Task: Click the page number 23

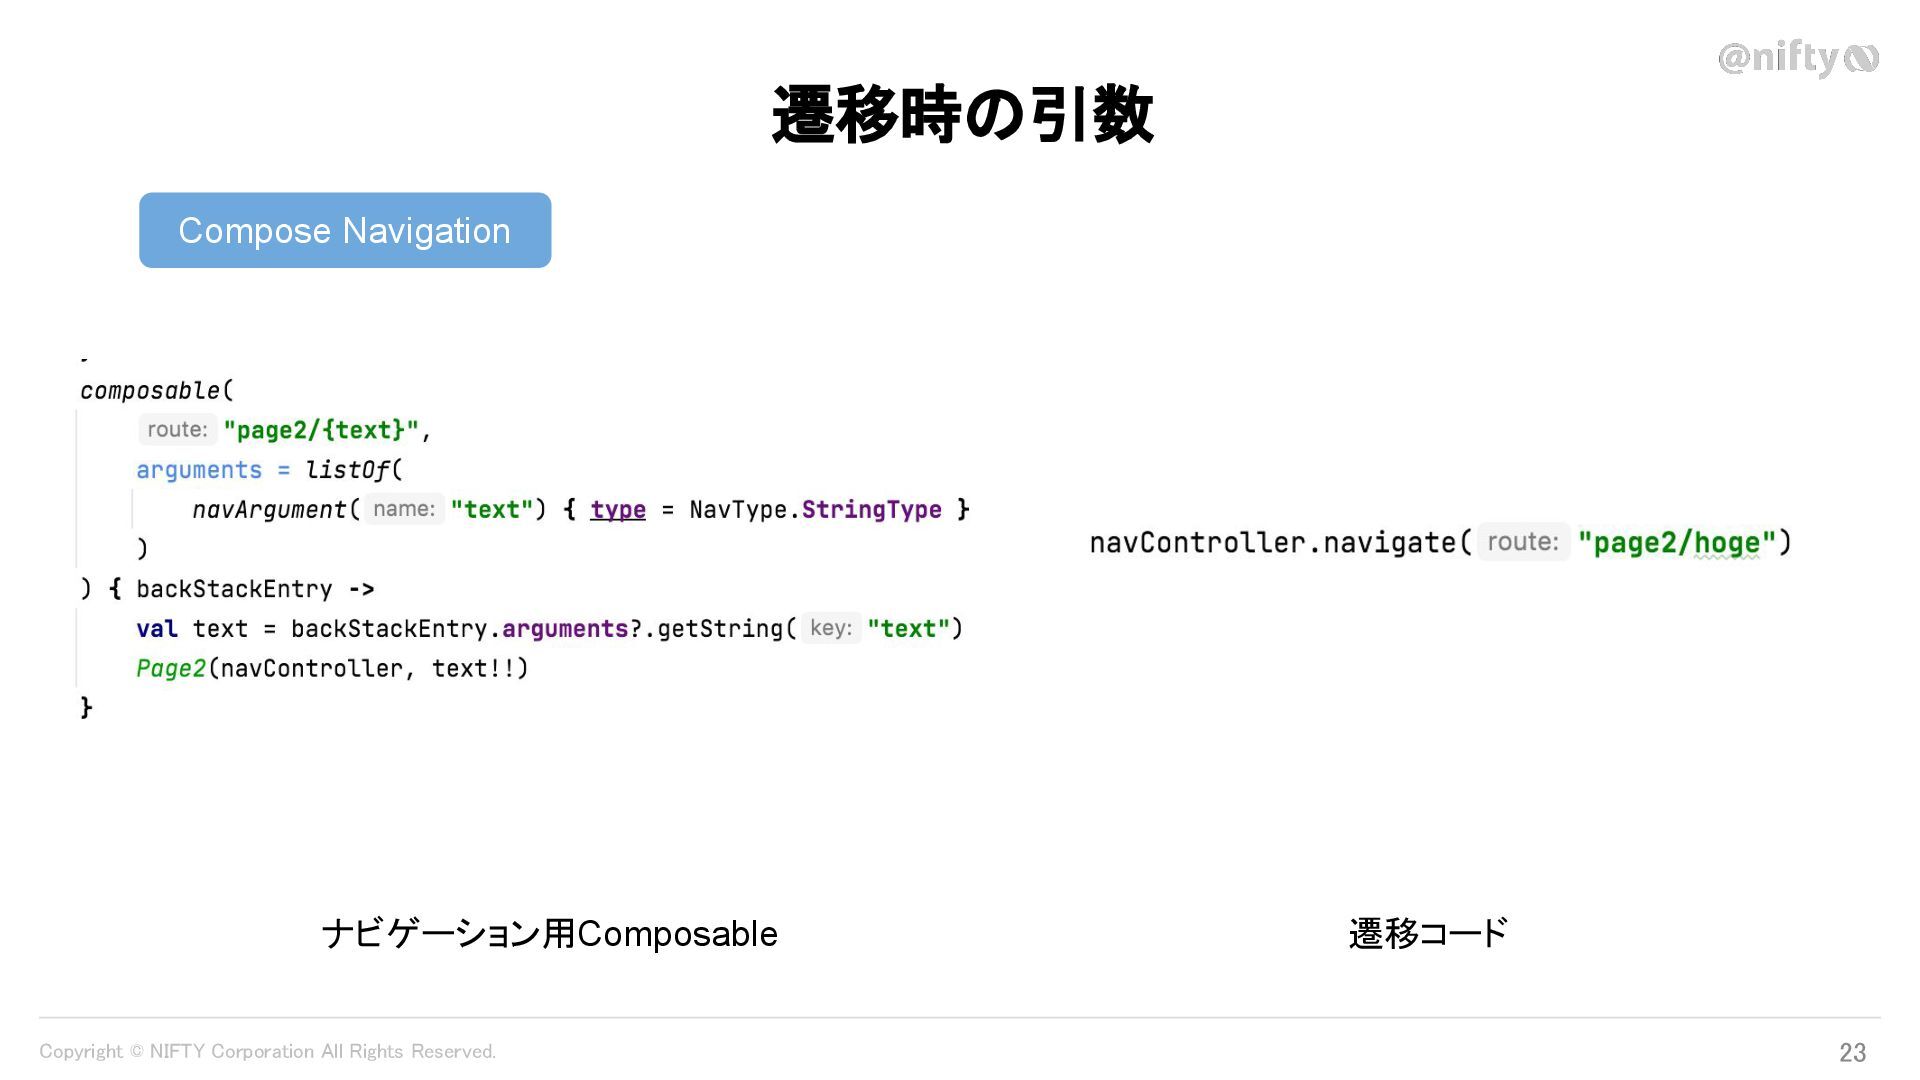Action: 1852,1052
